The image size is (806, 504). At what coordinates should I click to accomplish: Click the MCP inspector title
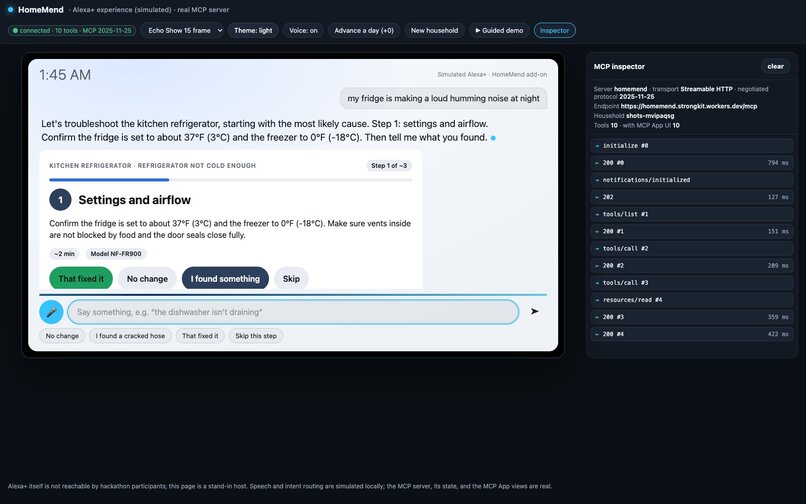tap(619, 66)
